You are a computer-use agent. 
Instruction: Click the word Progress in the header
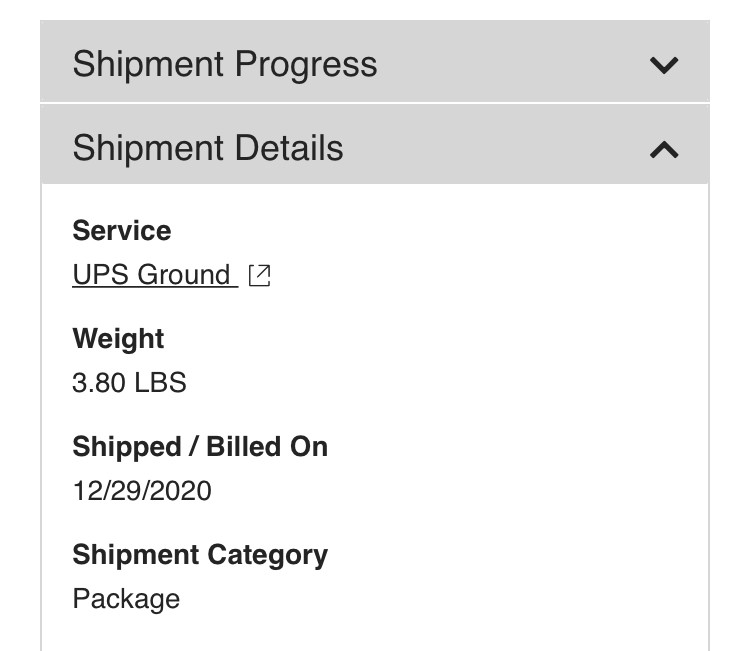[x=306, y=65]
